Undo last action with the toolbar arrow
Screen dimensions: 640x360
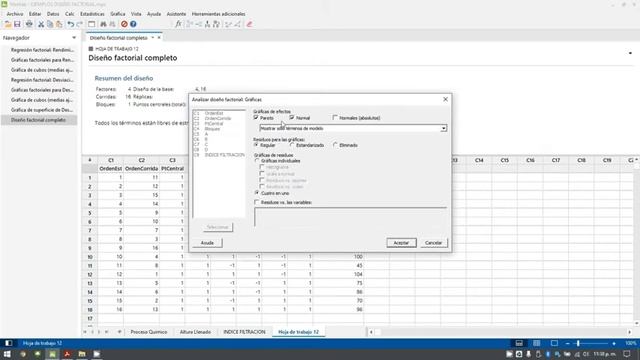71,24
